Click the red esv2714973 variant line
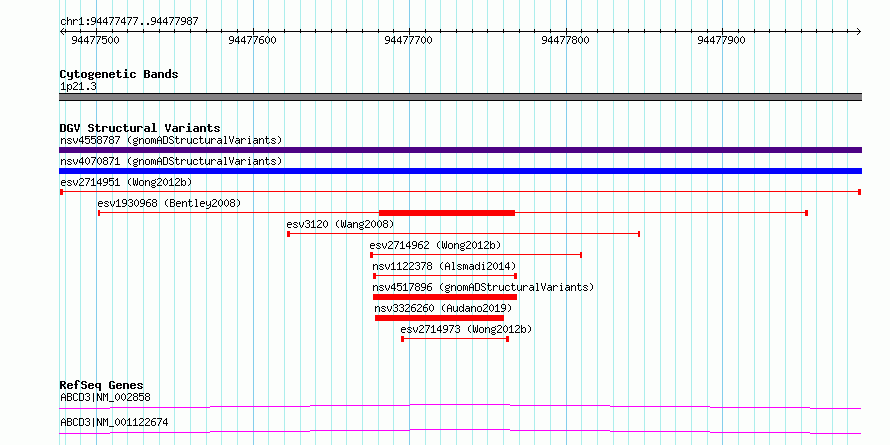The width and height of the screenshot is (890, 445). (455, 339)
